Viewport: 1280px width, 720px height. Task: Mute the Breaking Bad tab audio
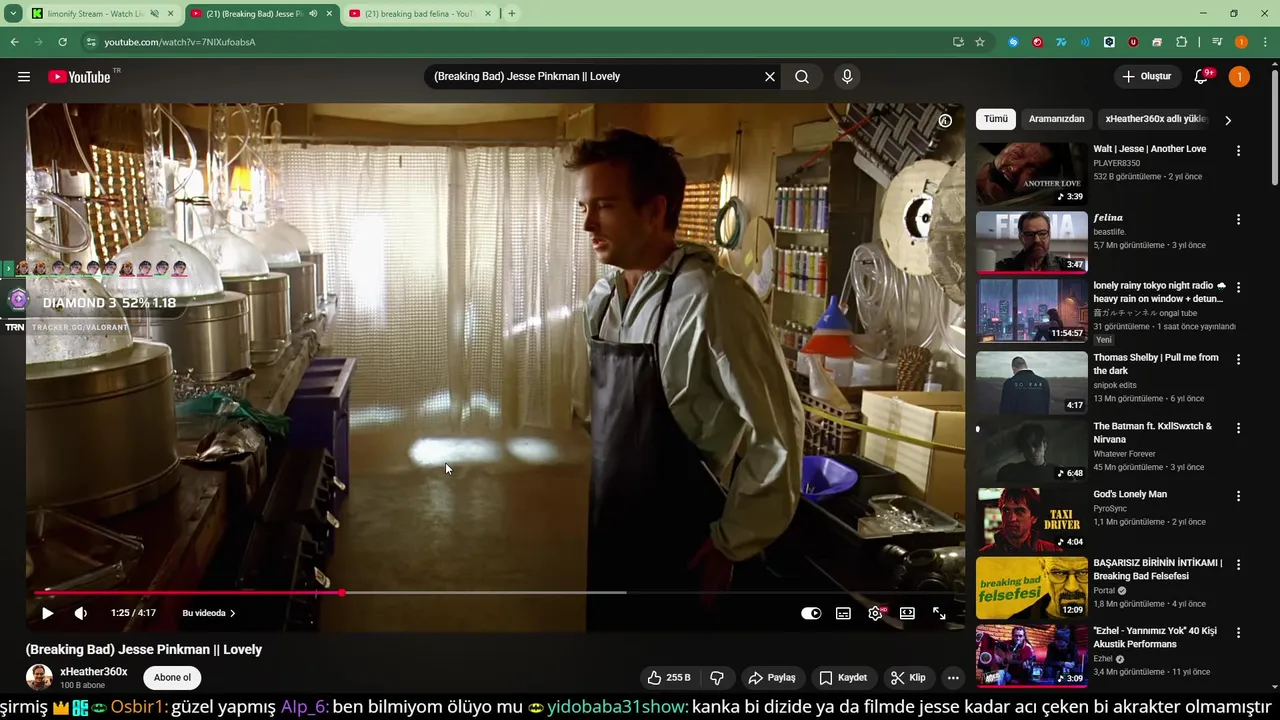point(313,14)
